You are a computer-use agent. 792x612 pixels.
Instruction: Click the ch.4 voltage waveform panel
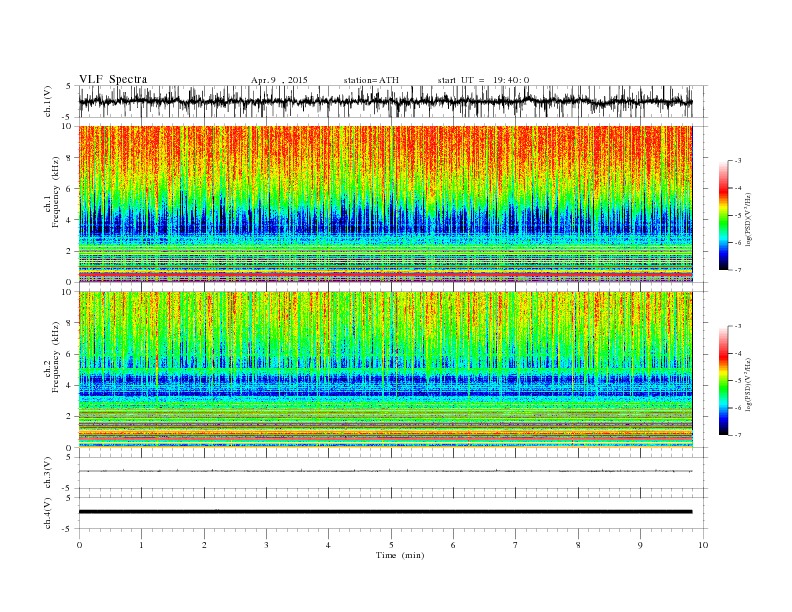(x=393, y=513)
